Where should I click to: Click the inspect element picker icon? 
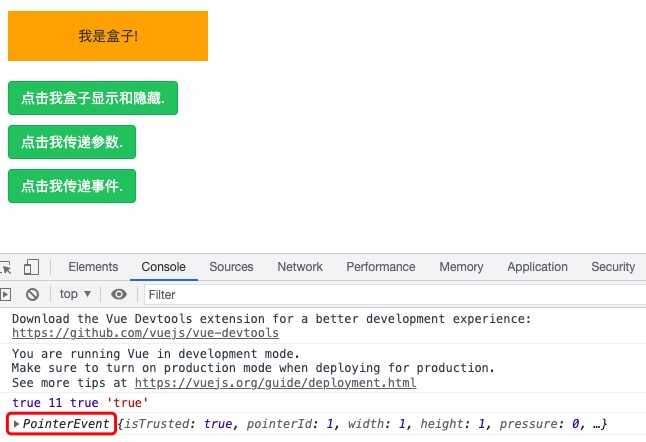click(x=5, y=267)
